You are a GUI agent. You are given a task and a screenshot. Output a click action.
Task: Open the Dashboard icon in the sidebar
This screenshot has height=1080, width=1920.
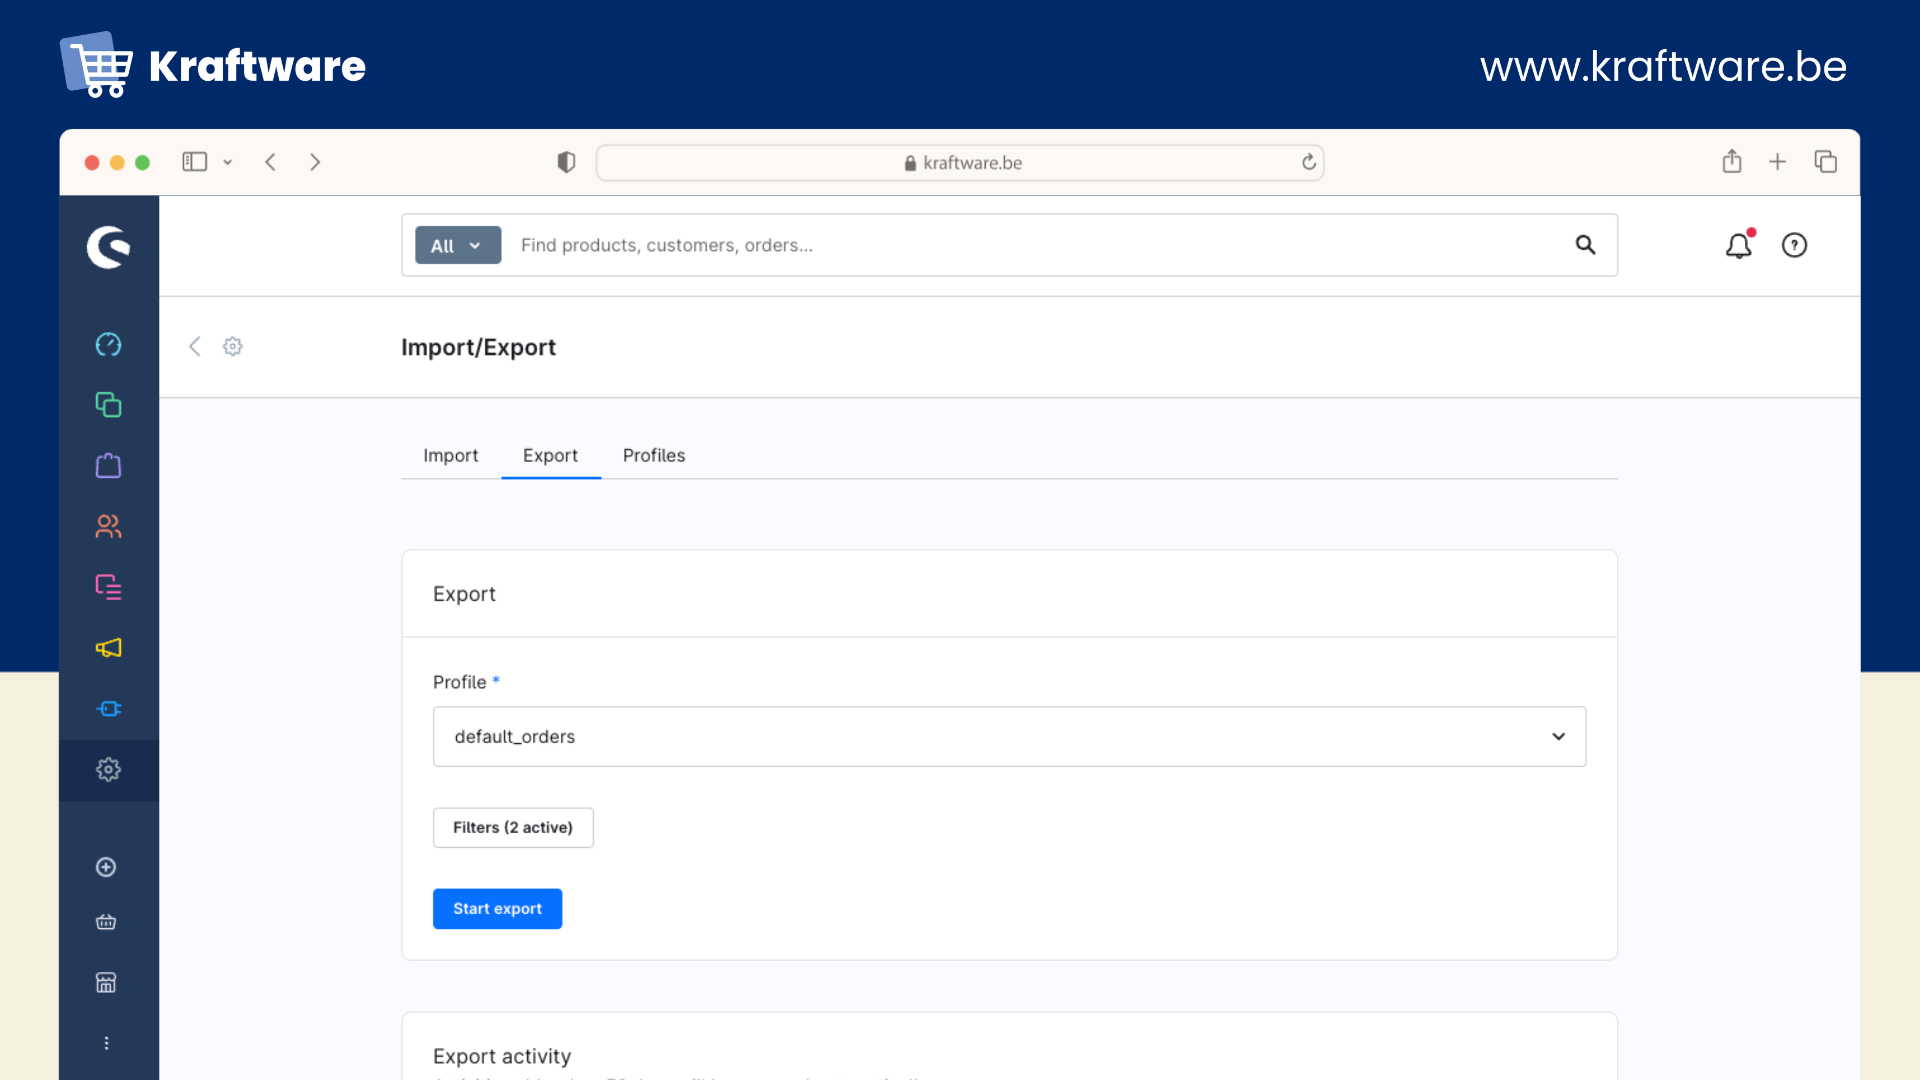(108, 345)
